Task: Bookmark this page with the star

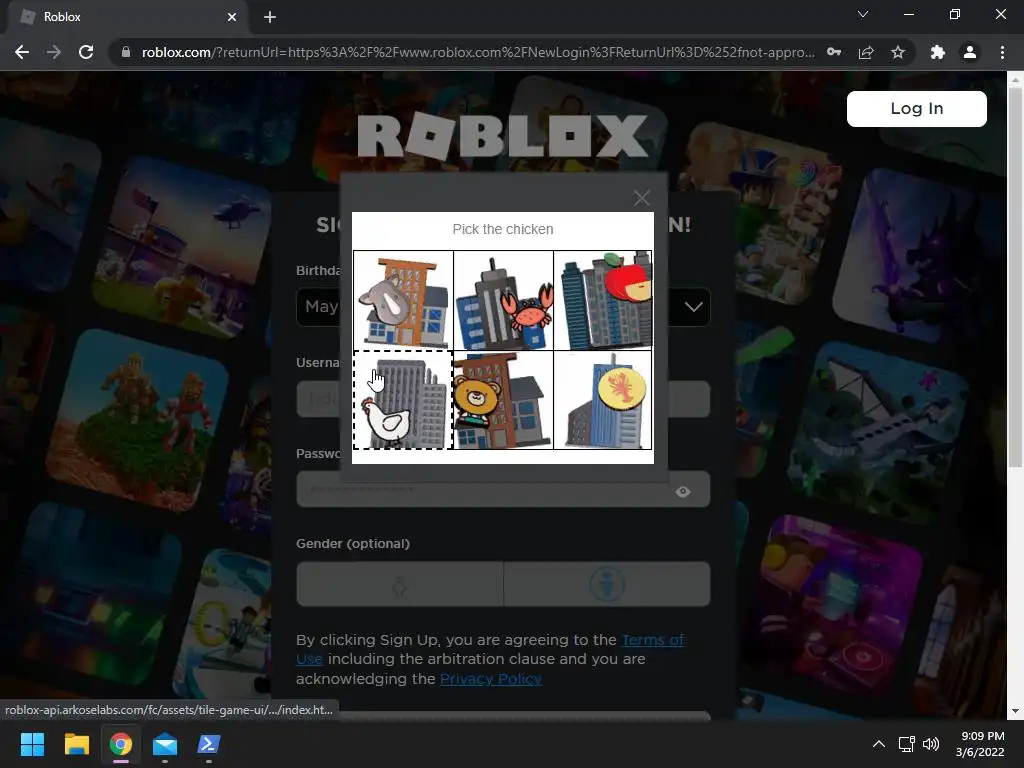Action: pyautogui.click(x=898, y=52)
